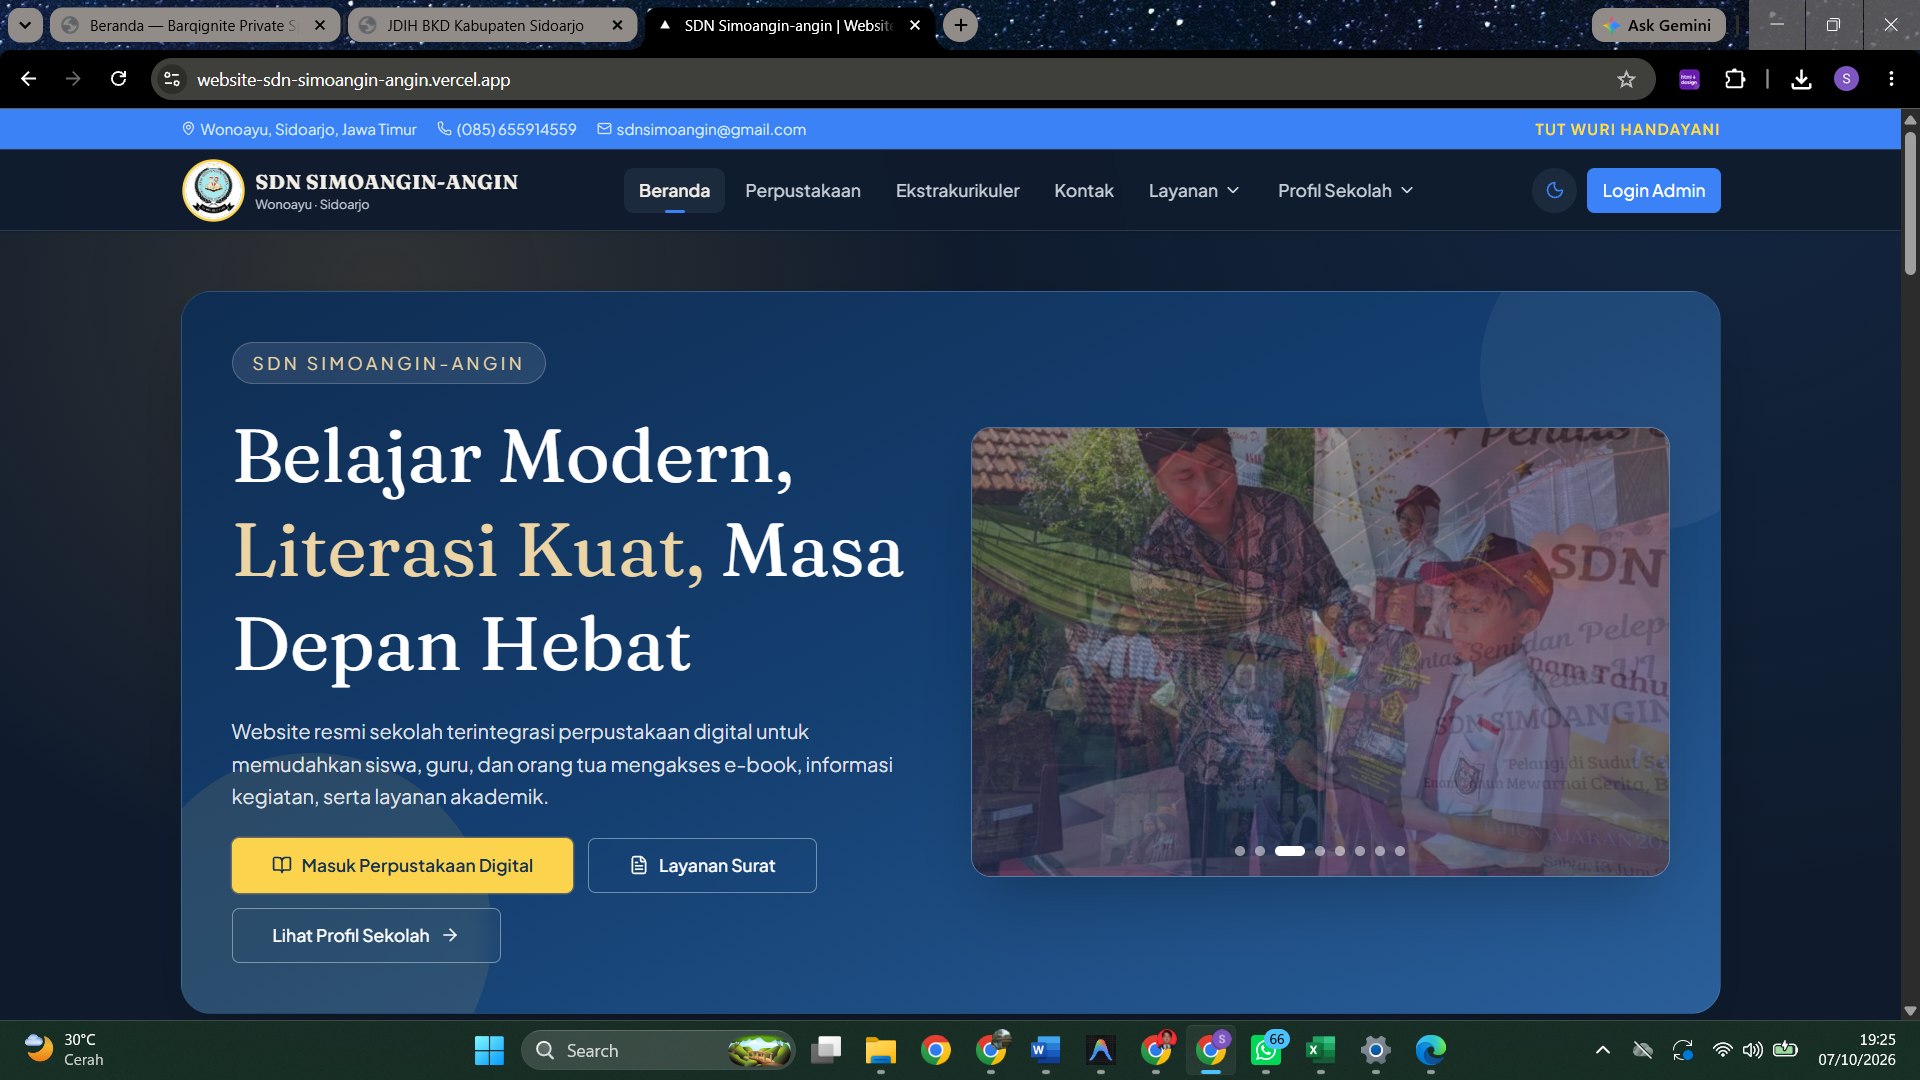Open the tab search dropdown arrow
The image size is (1920, 1080).
pos(25,25)
